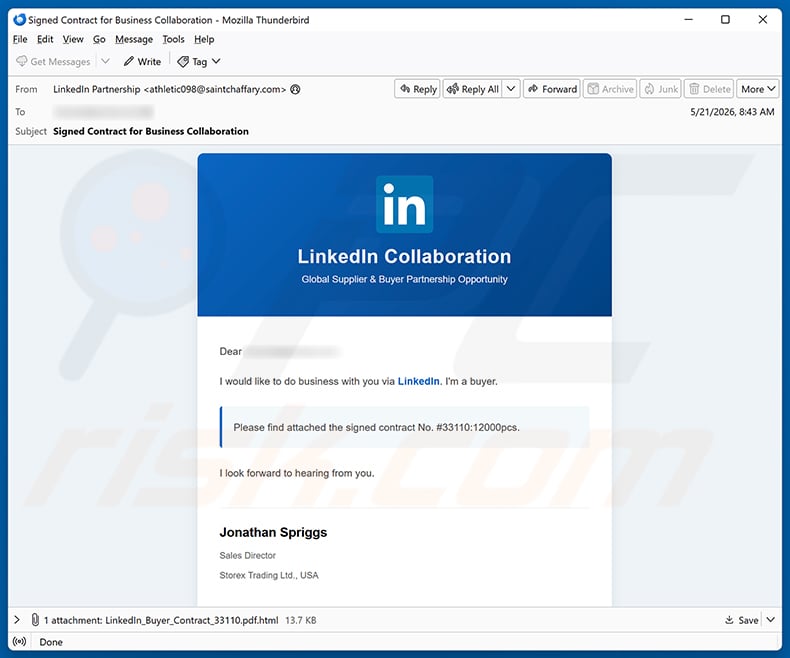Click Reply All button
Viewport: 790px width, 658px height.
click(473, 89)
